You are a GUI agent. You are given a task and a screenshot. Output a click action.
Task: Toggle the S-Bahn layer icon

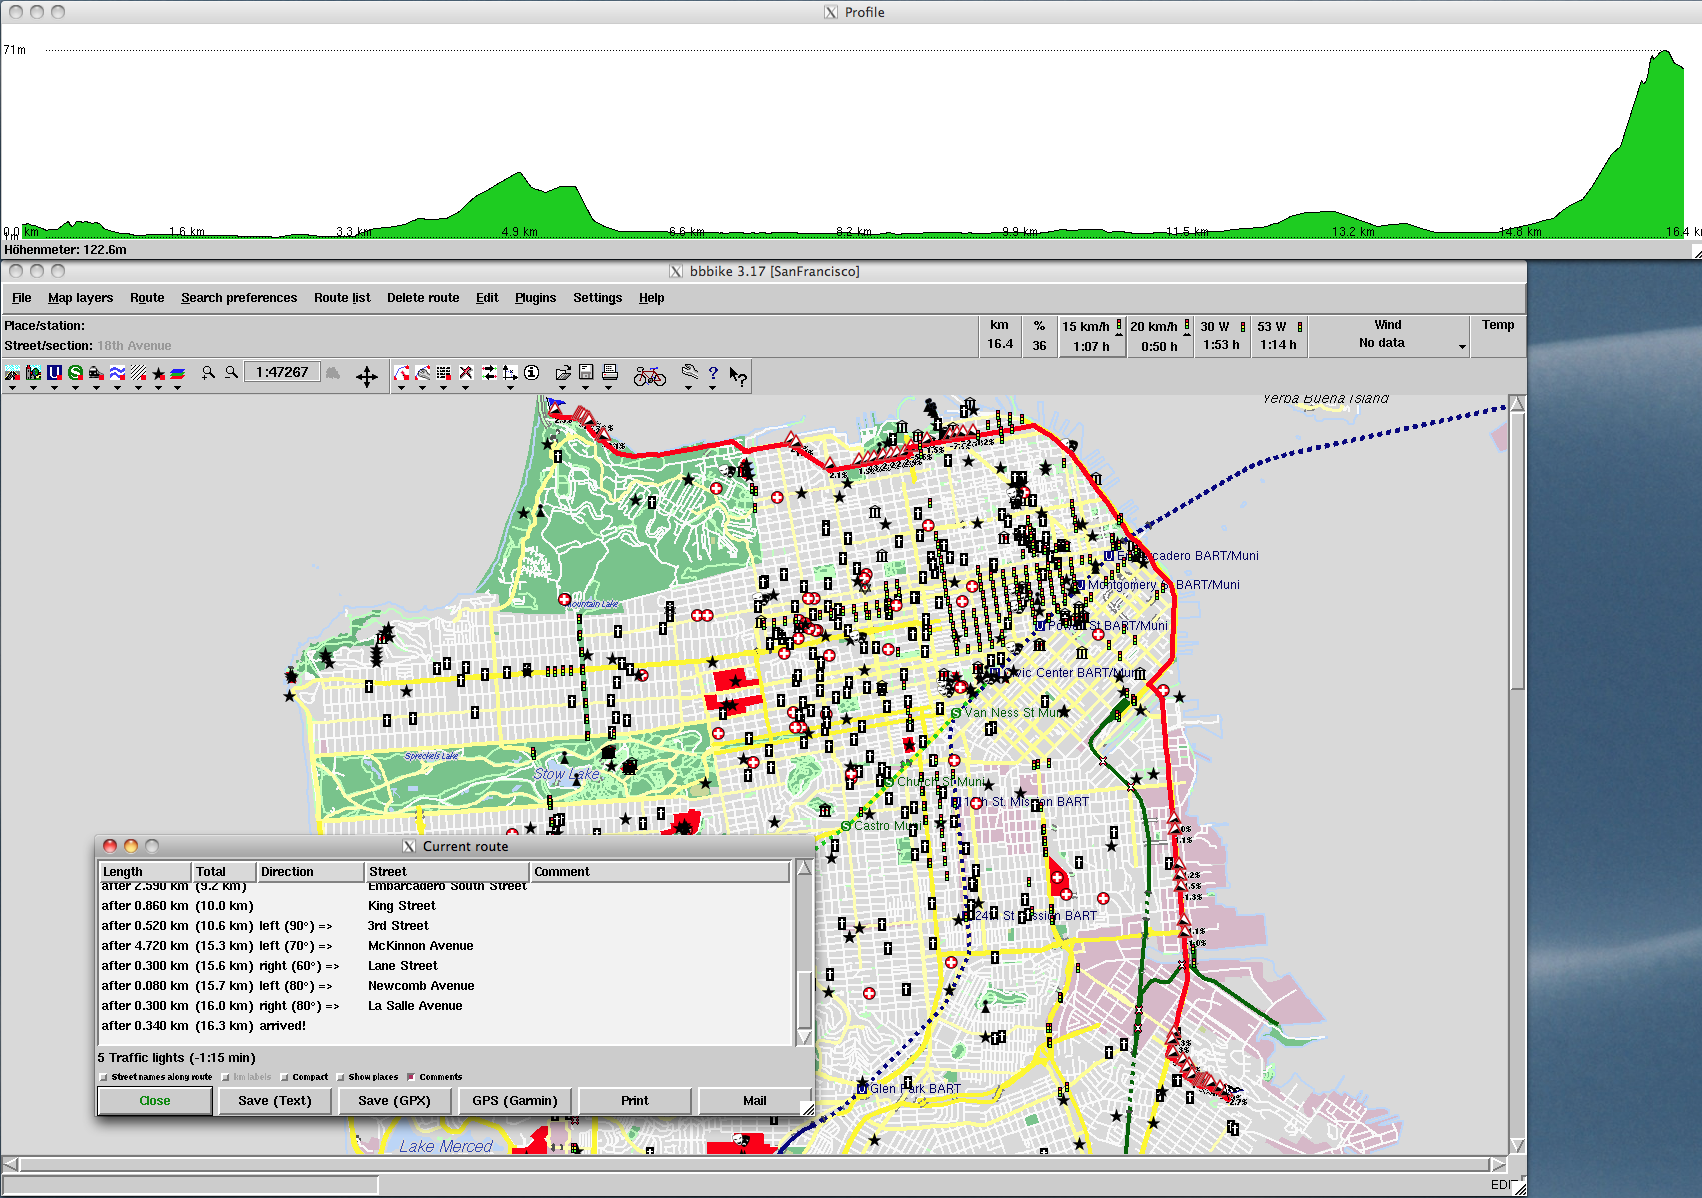coord(75,373)
